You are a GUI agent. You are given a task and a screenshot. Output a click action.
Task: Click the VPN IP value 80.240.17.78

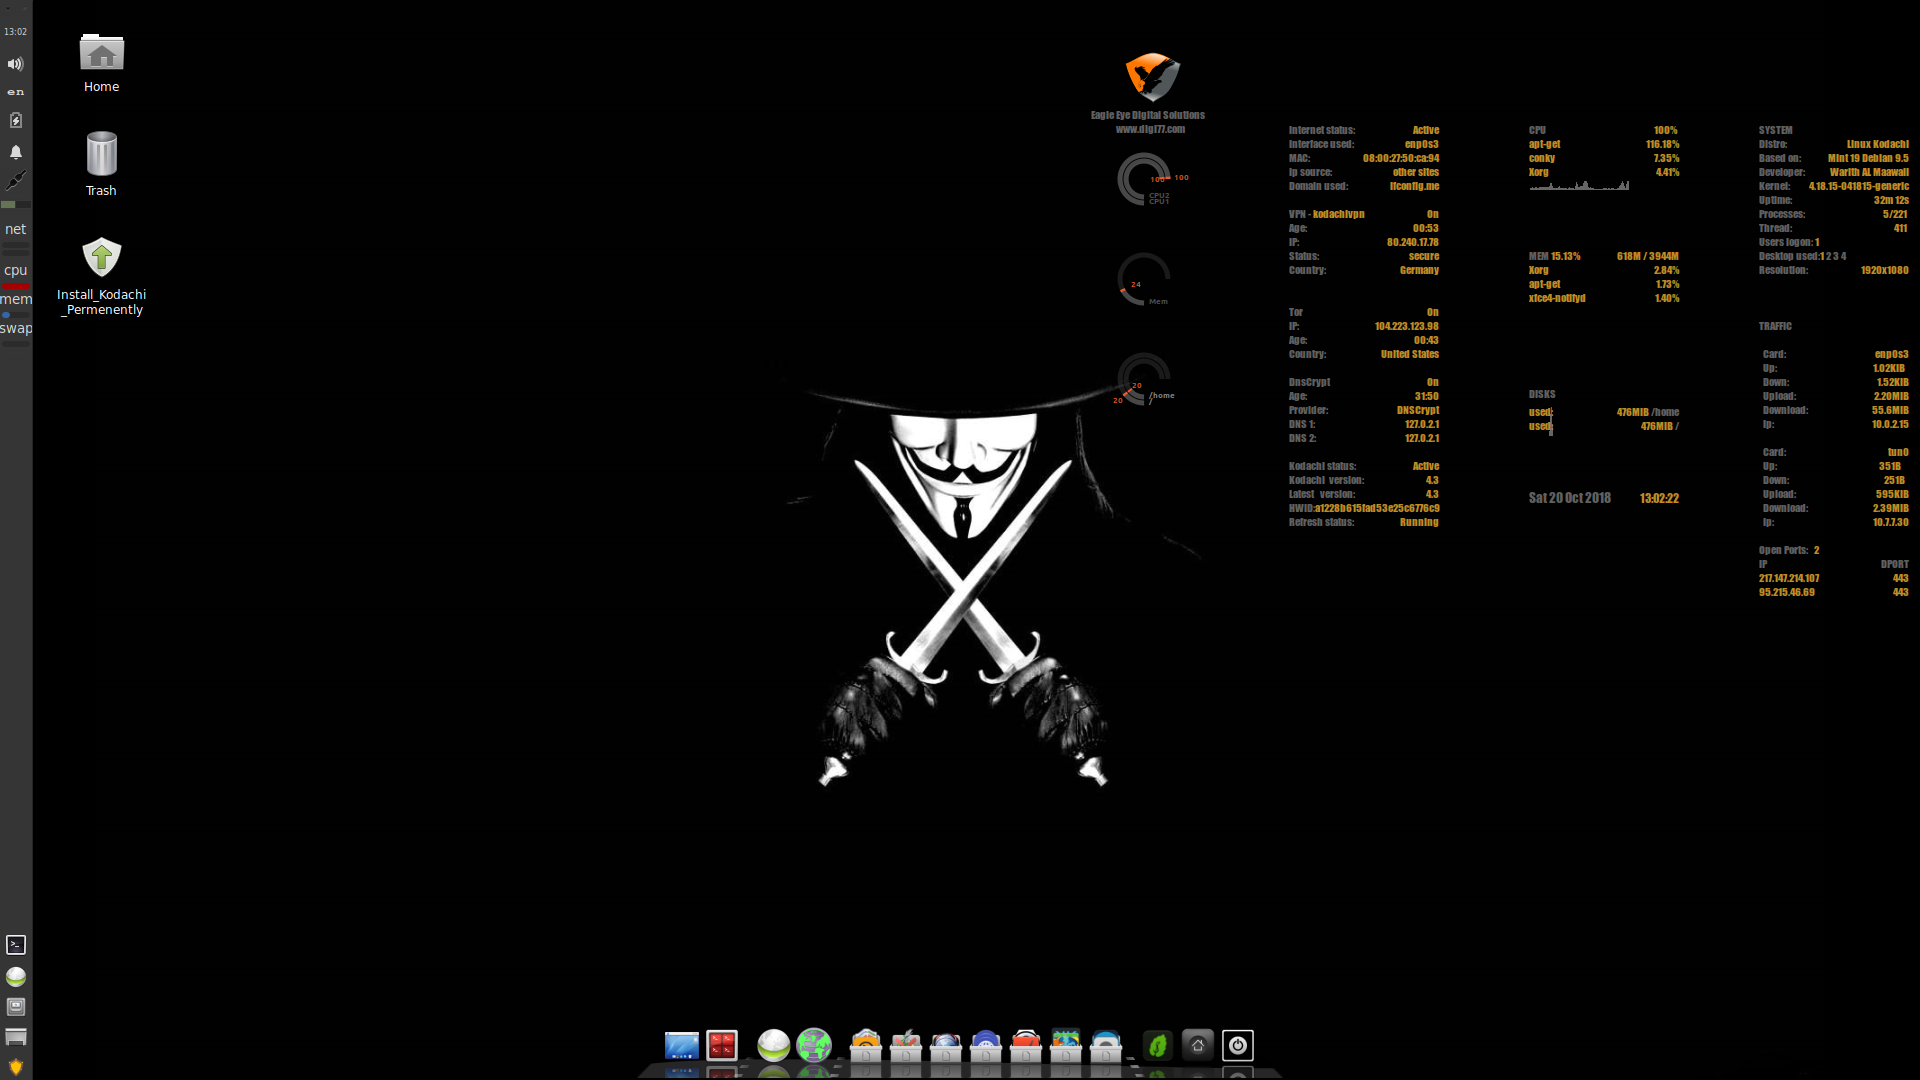coord(1412,242)
